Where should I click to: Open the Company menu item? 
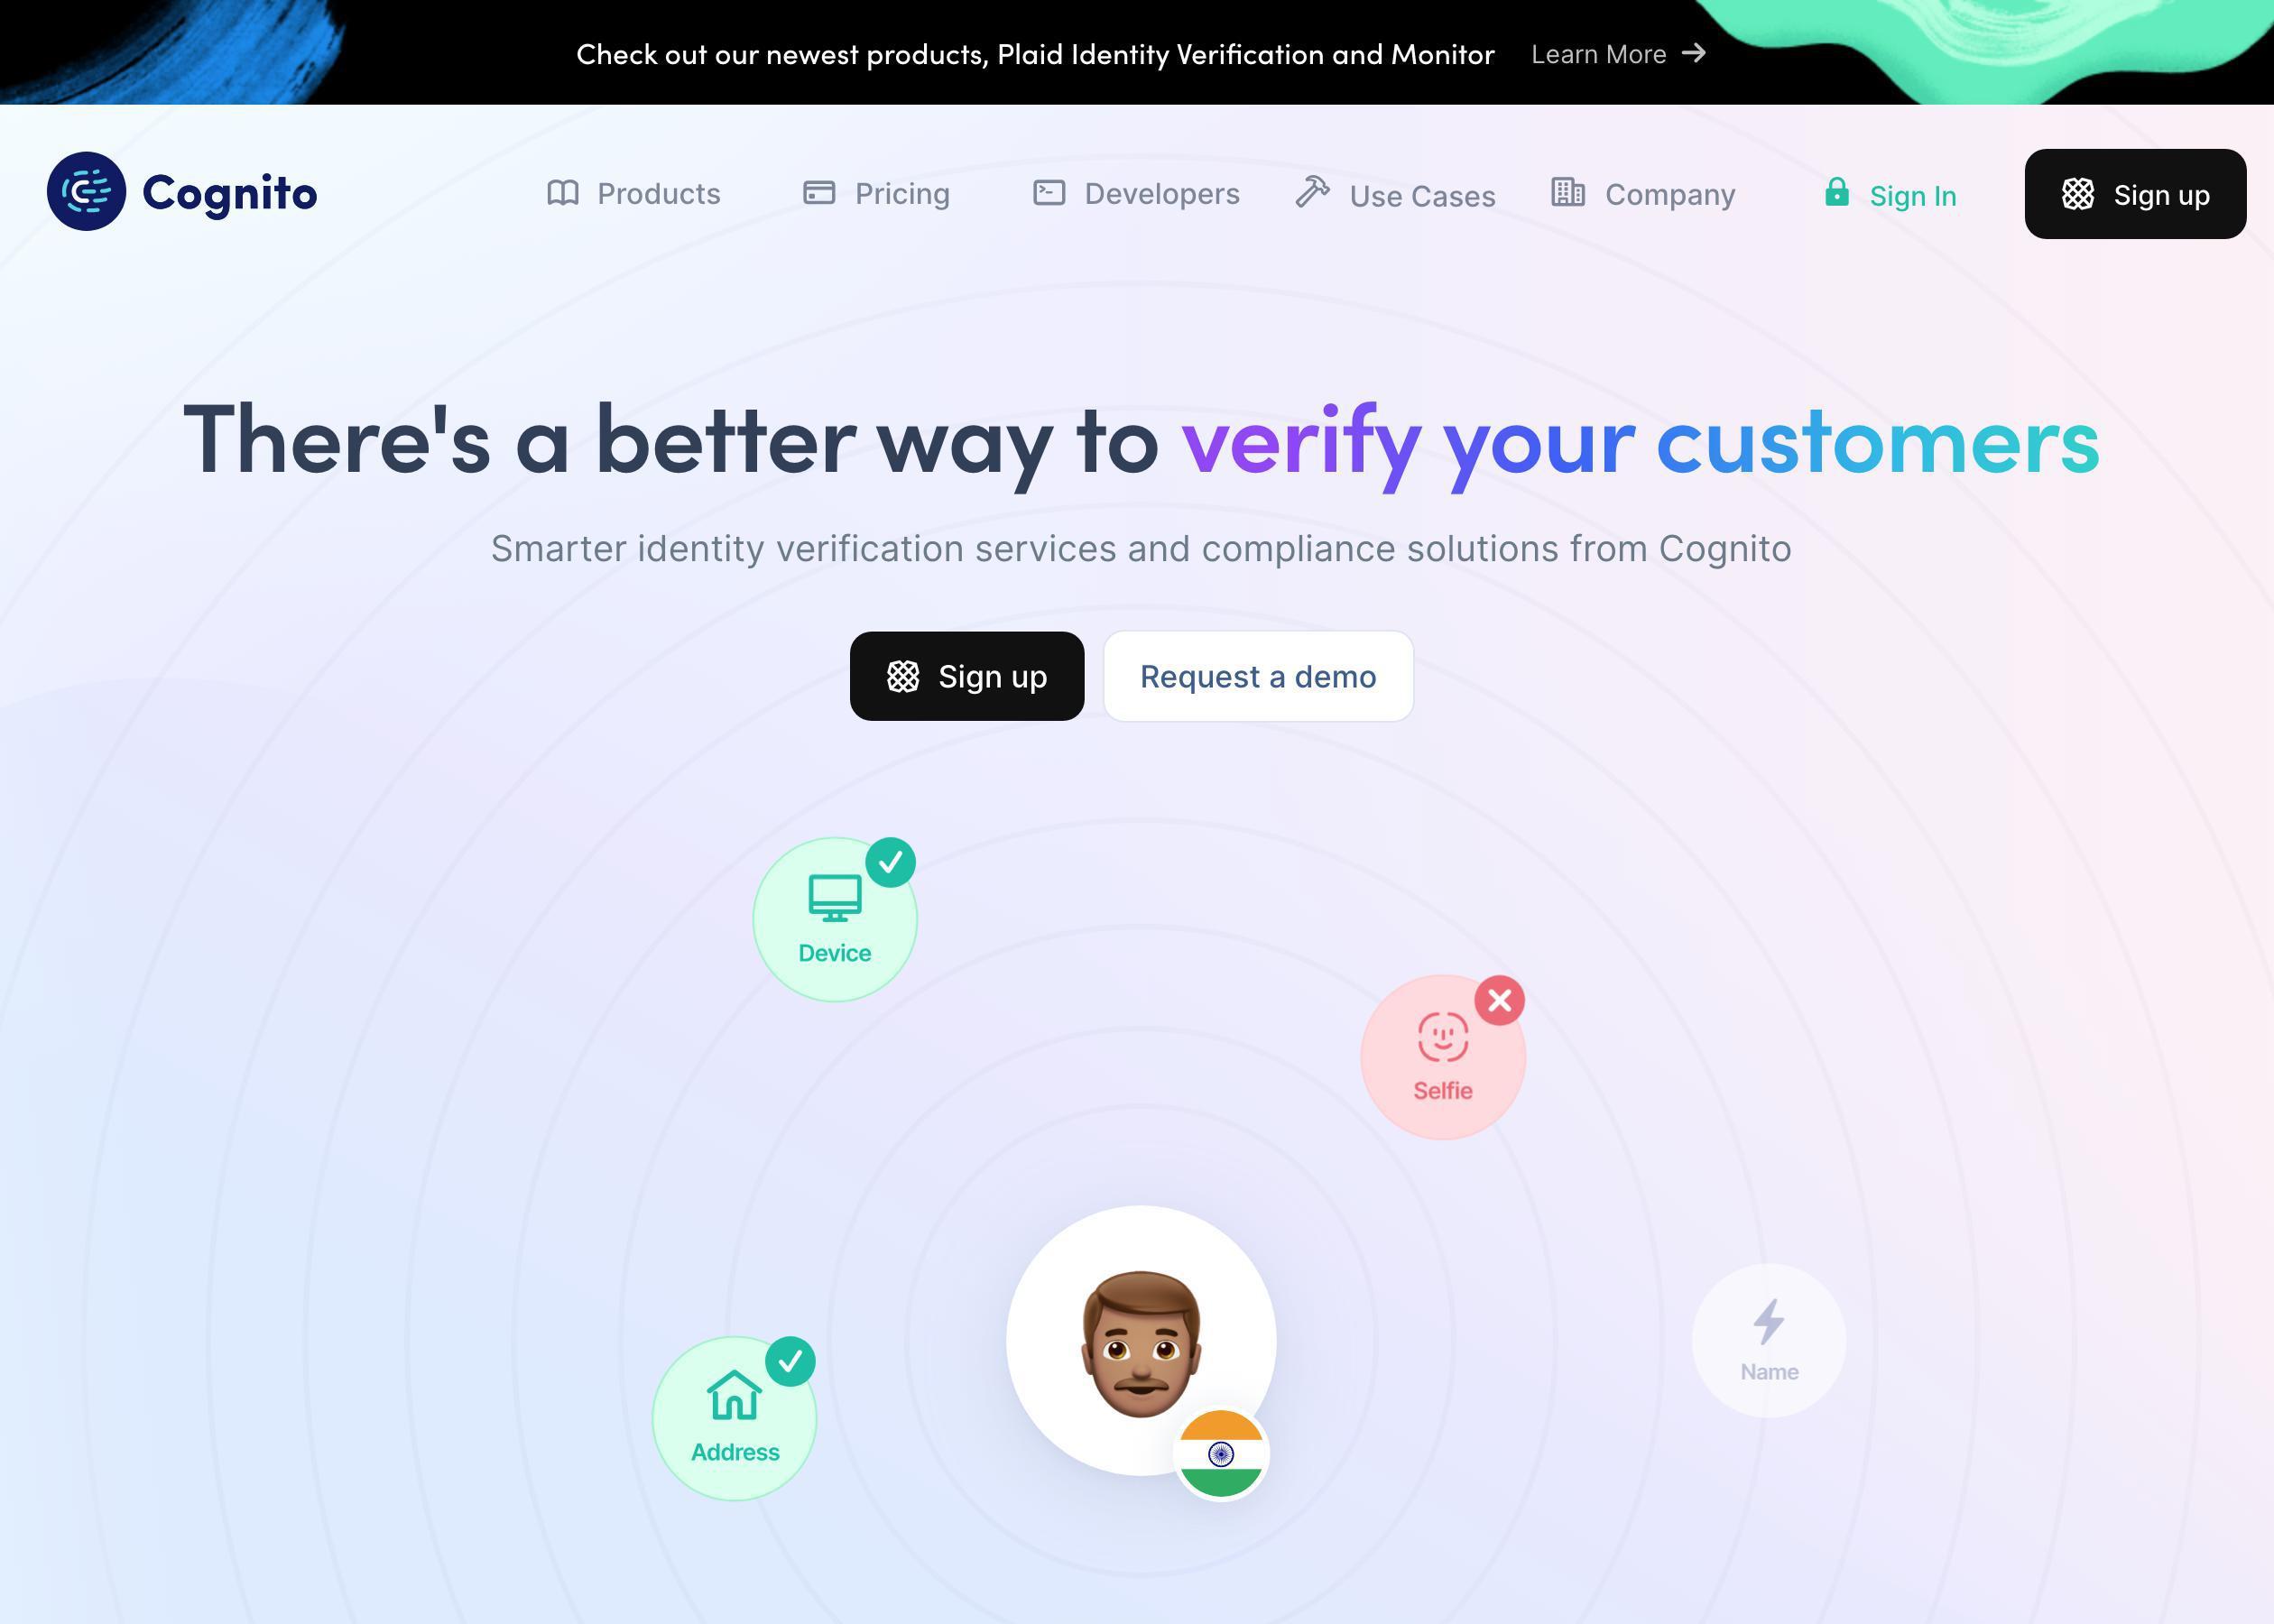pyautogui.click(x=1669, y=193)
